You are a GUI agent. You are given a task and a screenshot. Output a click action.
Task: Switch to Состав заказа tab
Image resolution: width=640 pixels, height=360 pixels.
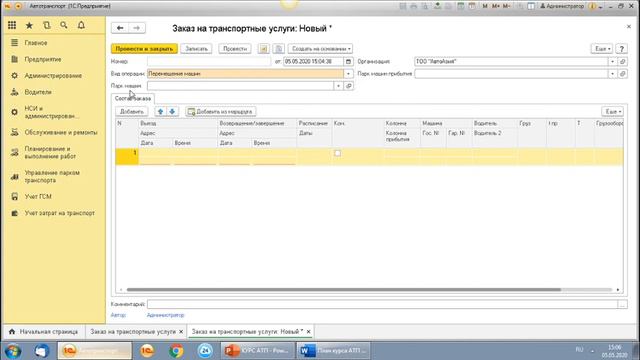[x=133, y=98]
